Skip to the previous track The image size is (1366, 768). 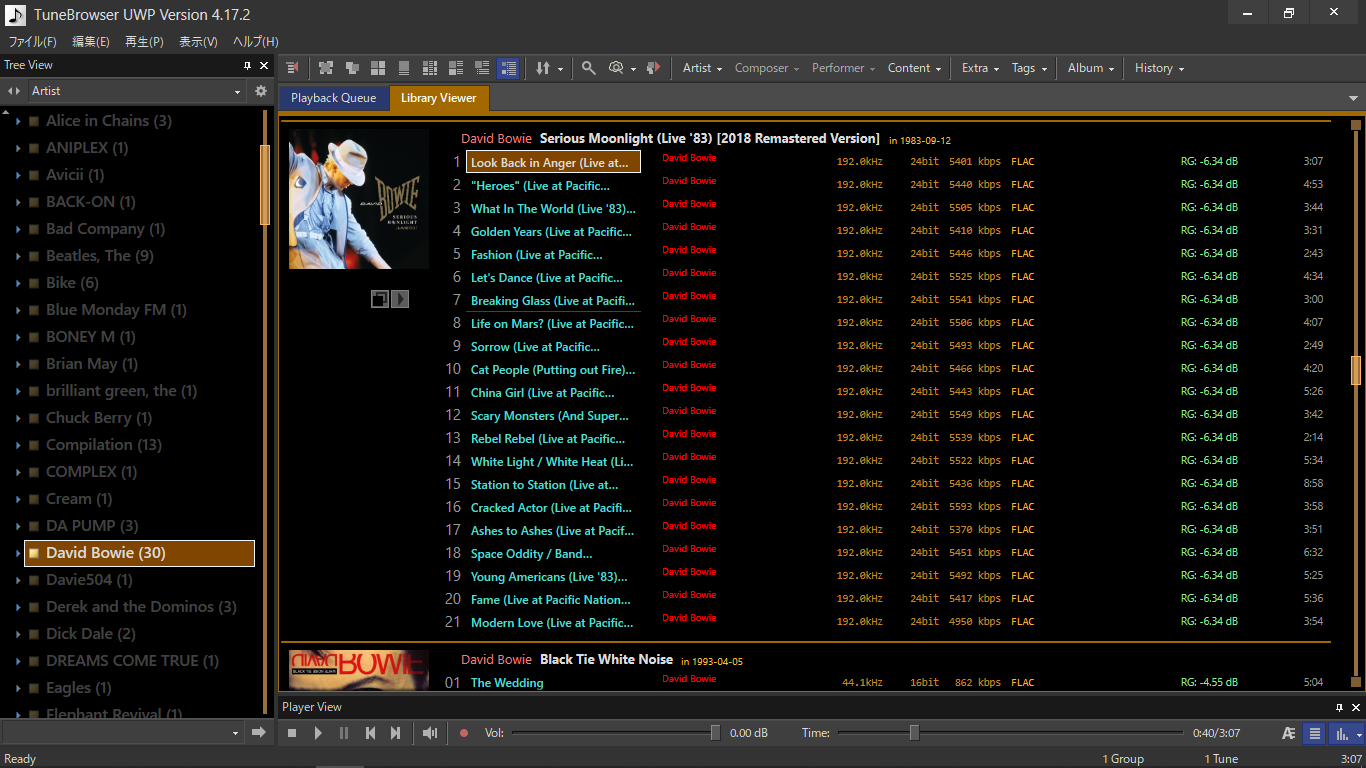point(370,733)
